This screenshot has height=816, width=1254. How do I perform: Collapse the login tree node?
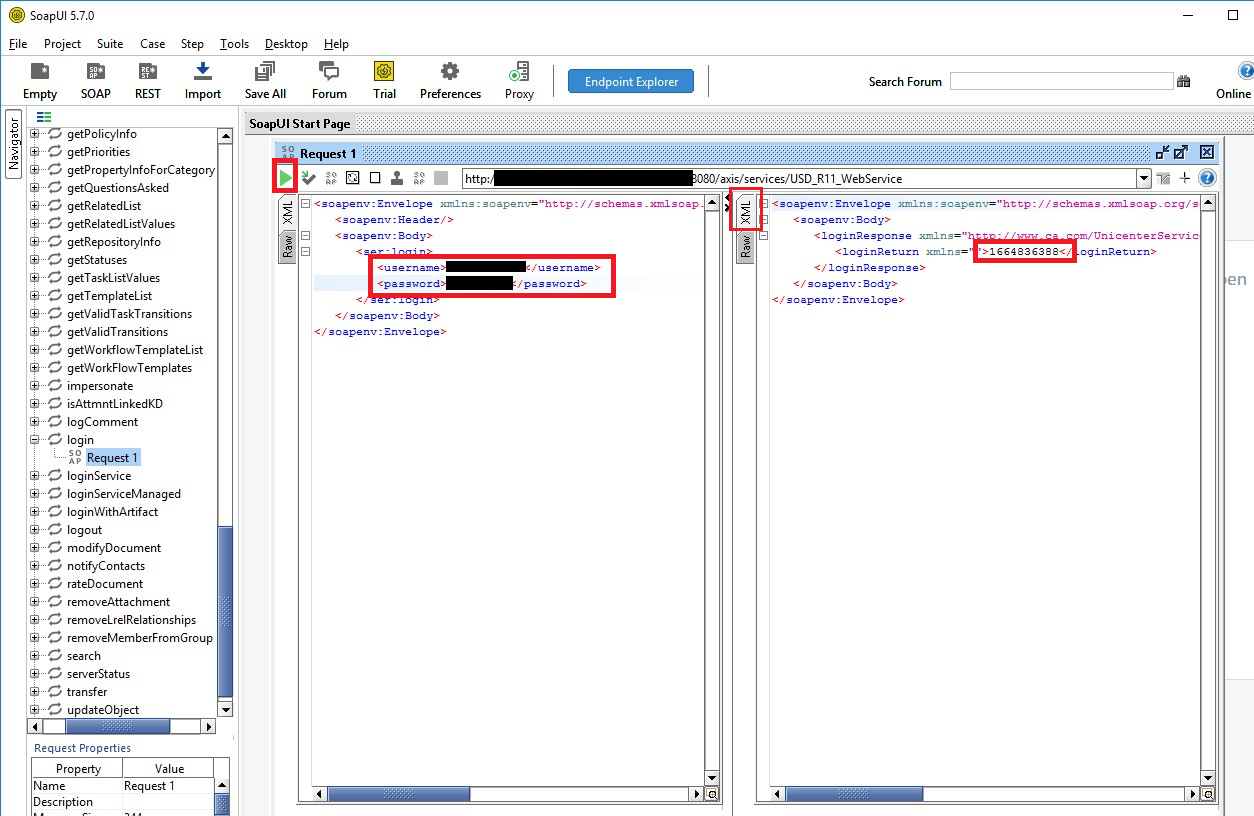point(35,440)
